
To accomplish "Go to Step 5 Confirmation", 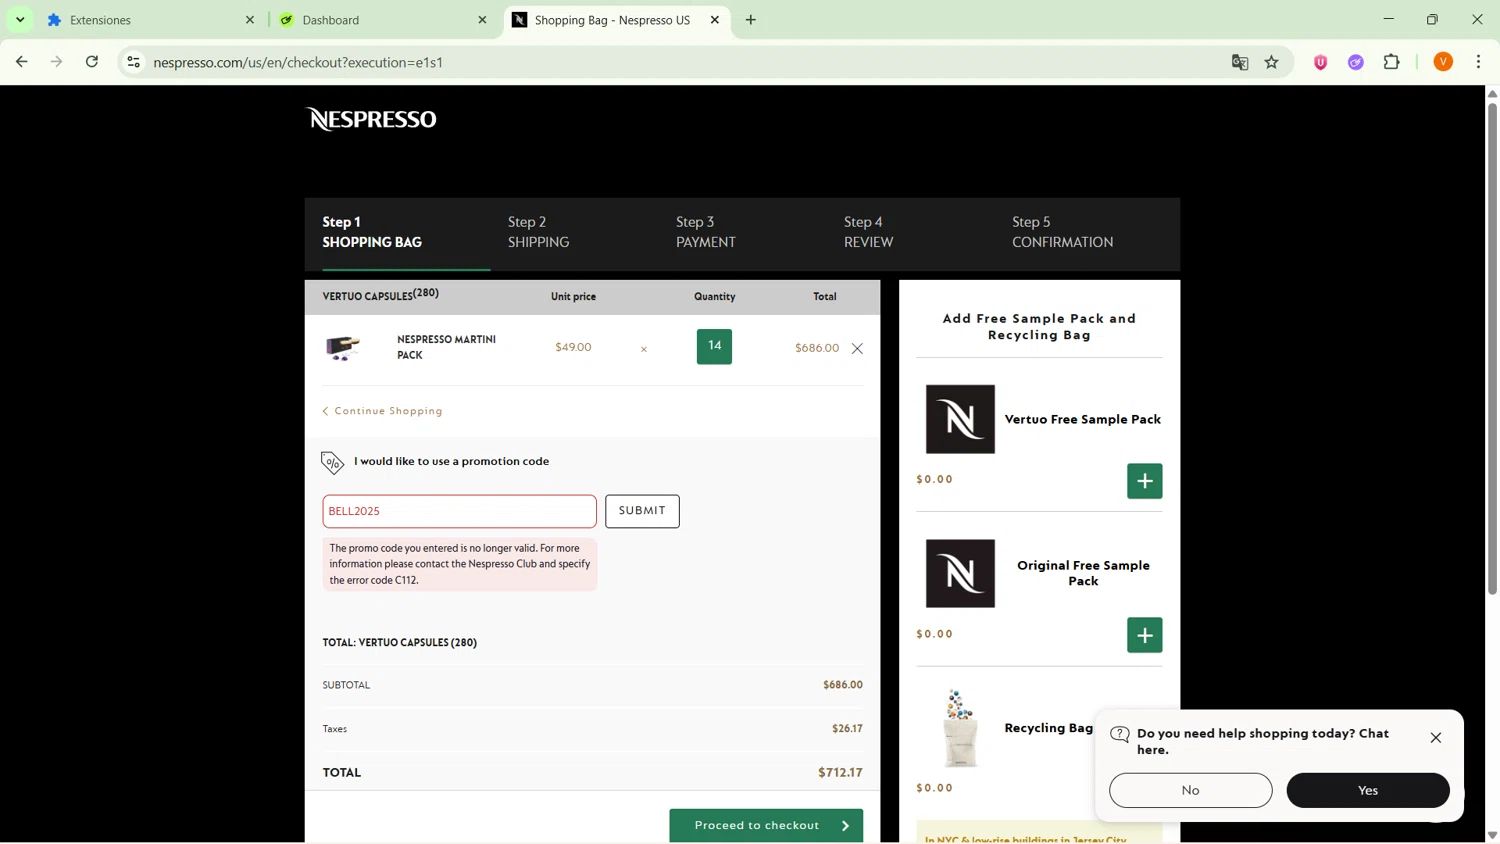I will click(1062, 232).
